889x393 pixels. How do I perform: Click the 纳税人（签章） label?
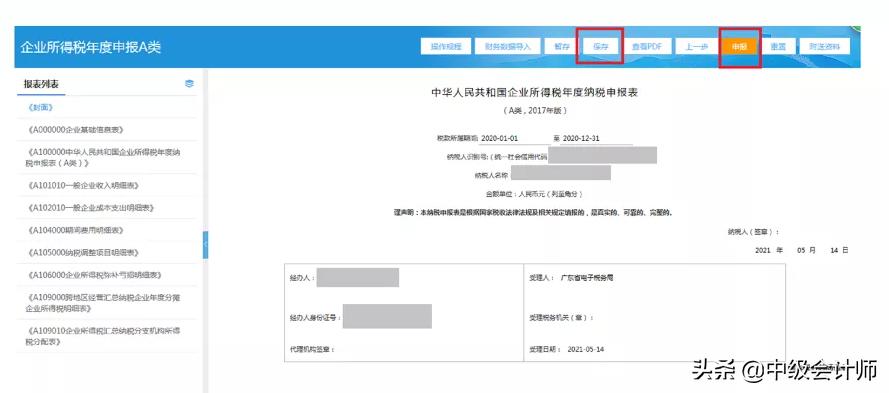(753, 231)
